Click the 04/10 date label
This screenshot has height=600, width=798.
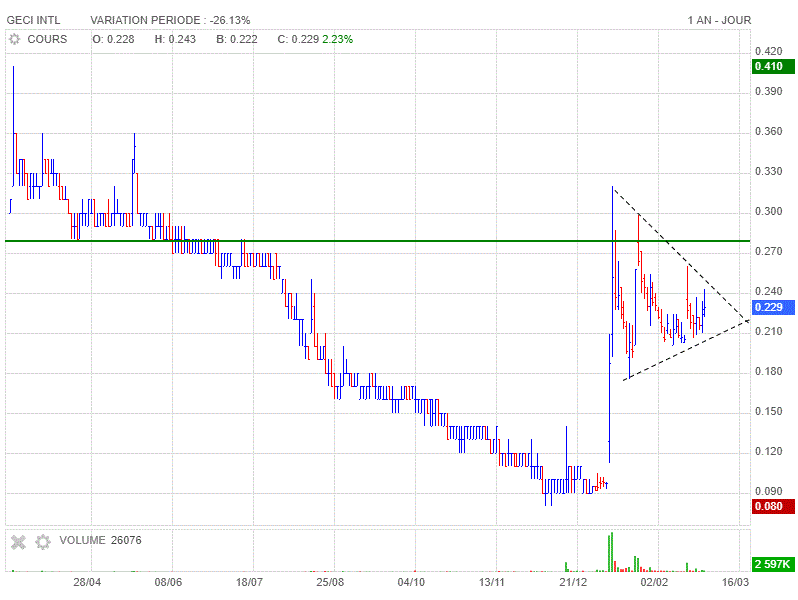pos(411,582)
